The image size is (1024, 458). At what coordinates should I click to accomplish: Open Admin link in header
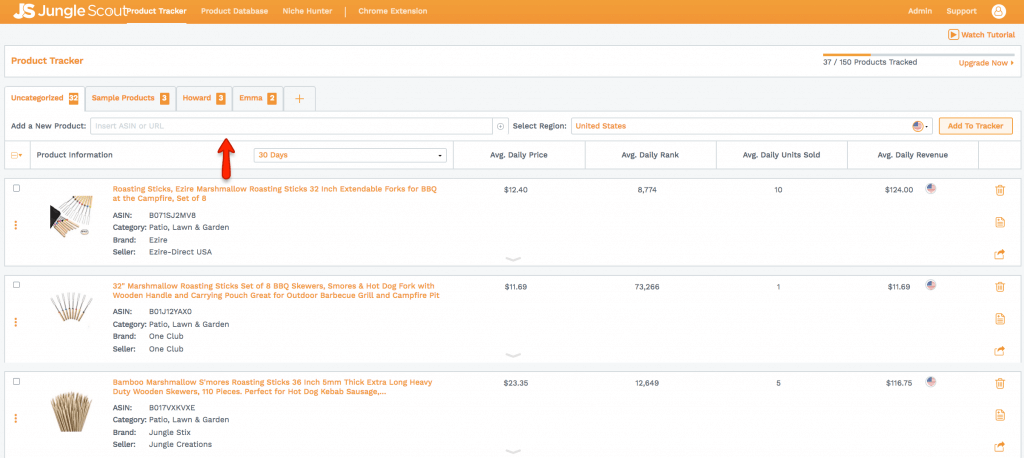pos(920,11)
